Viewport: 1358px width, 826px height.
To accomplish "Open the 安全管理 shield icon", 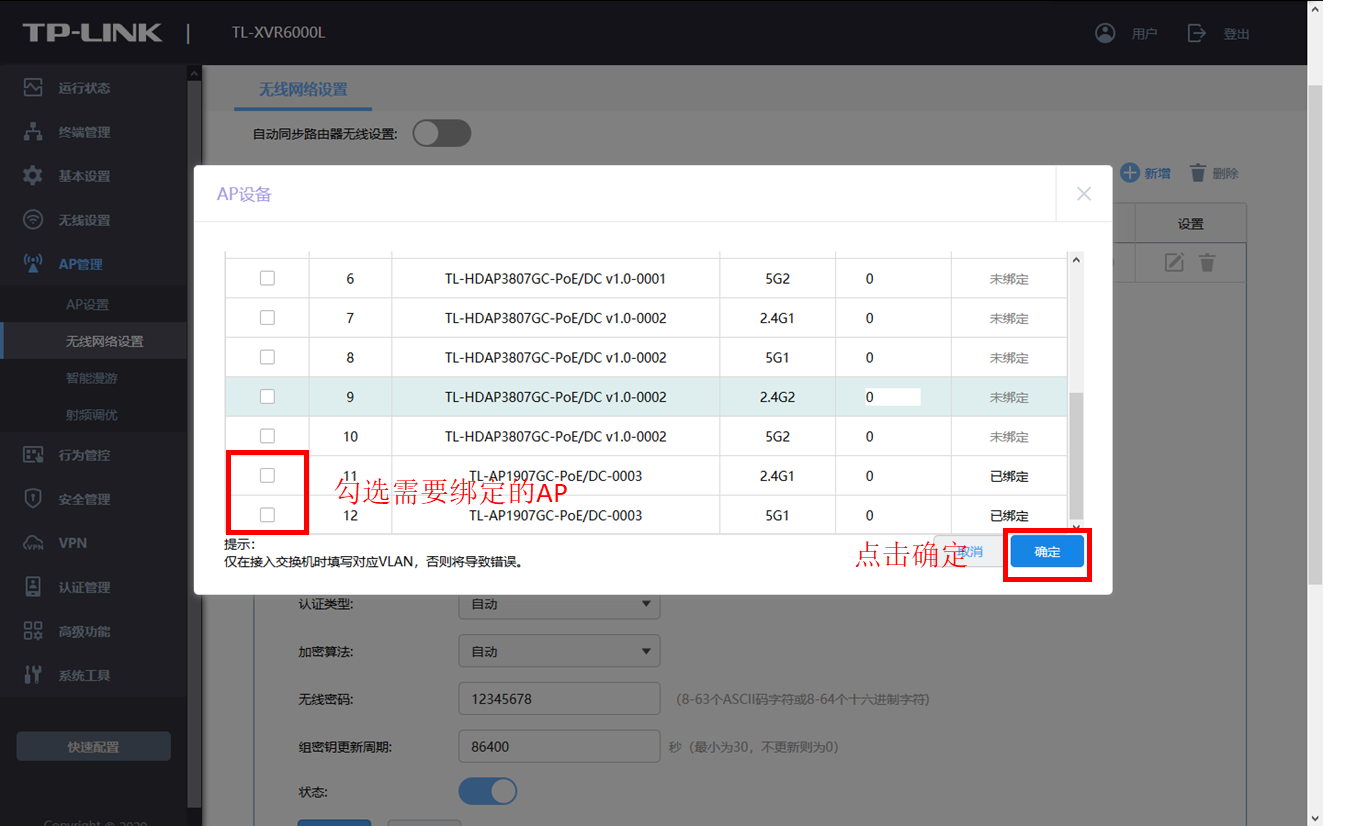I will (x=33, y=499).
